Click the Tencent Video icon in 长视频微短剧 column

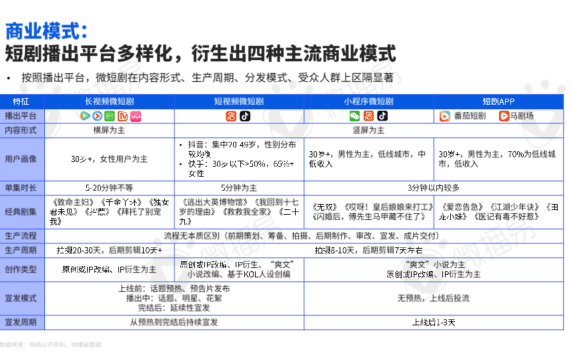85,116
